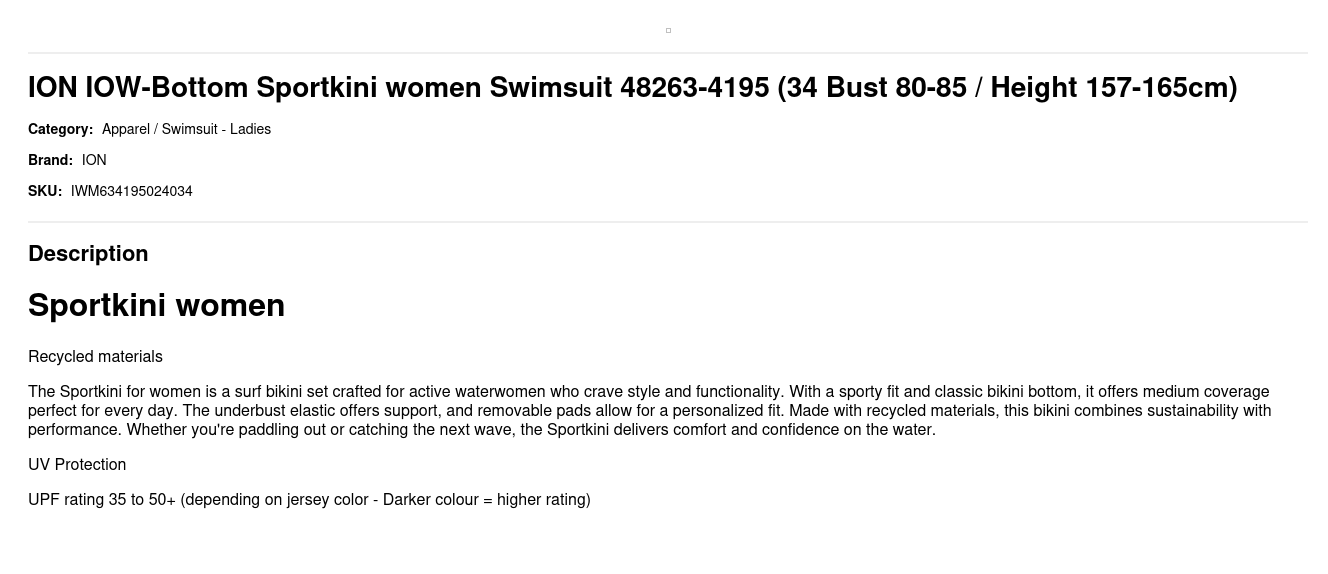The height and width of the screenshot is (574, 1328).
Task: Click the tiny placeholder image at top
Action: coord(668,30)
